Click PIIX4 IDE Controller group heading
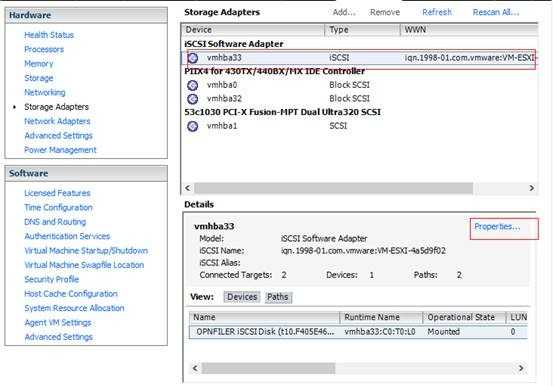The image size is (553, 386). pyautogui.click(x=275, y=71)
